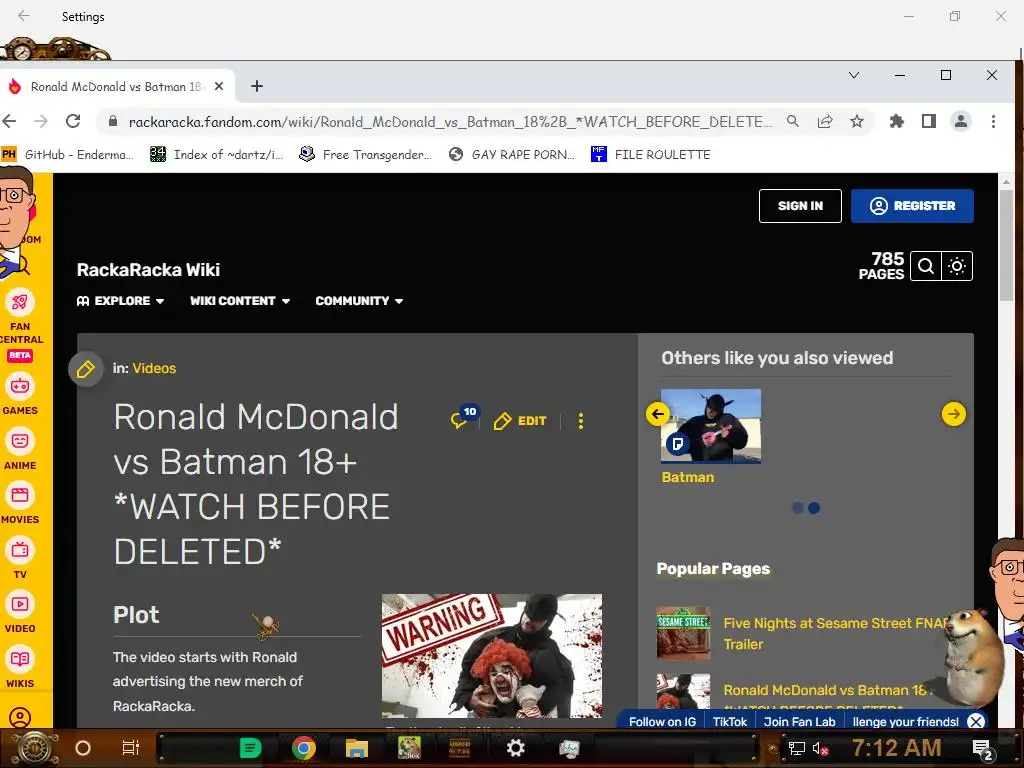Open Anime section in Fandom sidebar
The image size is (1024, 768).
pos(20,450)
